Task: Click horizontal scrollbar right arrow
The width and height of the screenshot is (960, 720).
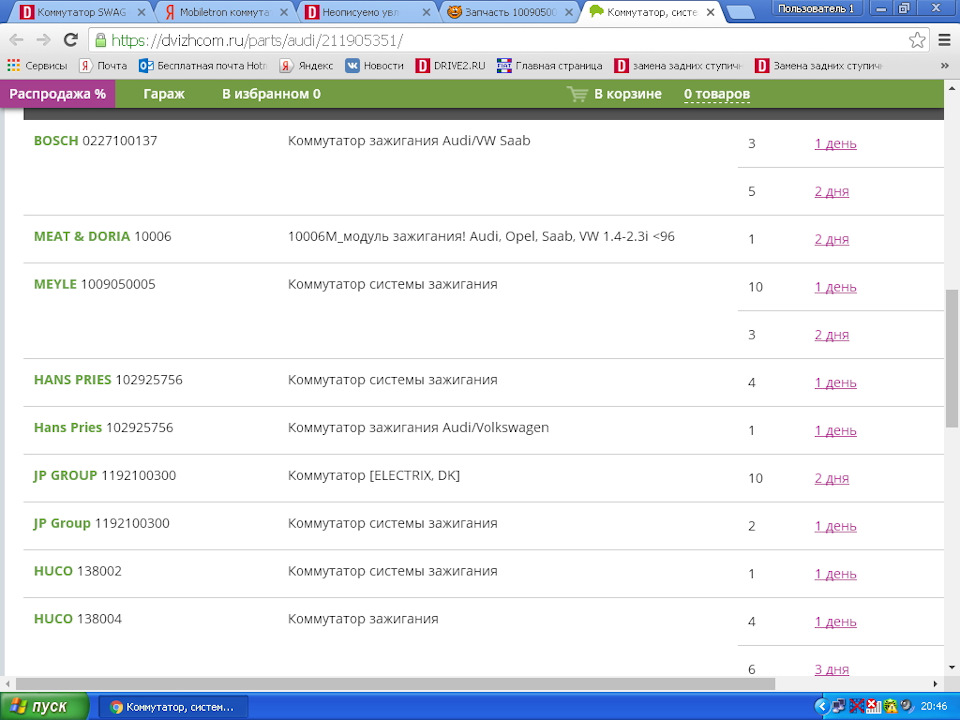Action: (936, 683)
